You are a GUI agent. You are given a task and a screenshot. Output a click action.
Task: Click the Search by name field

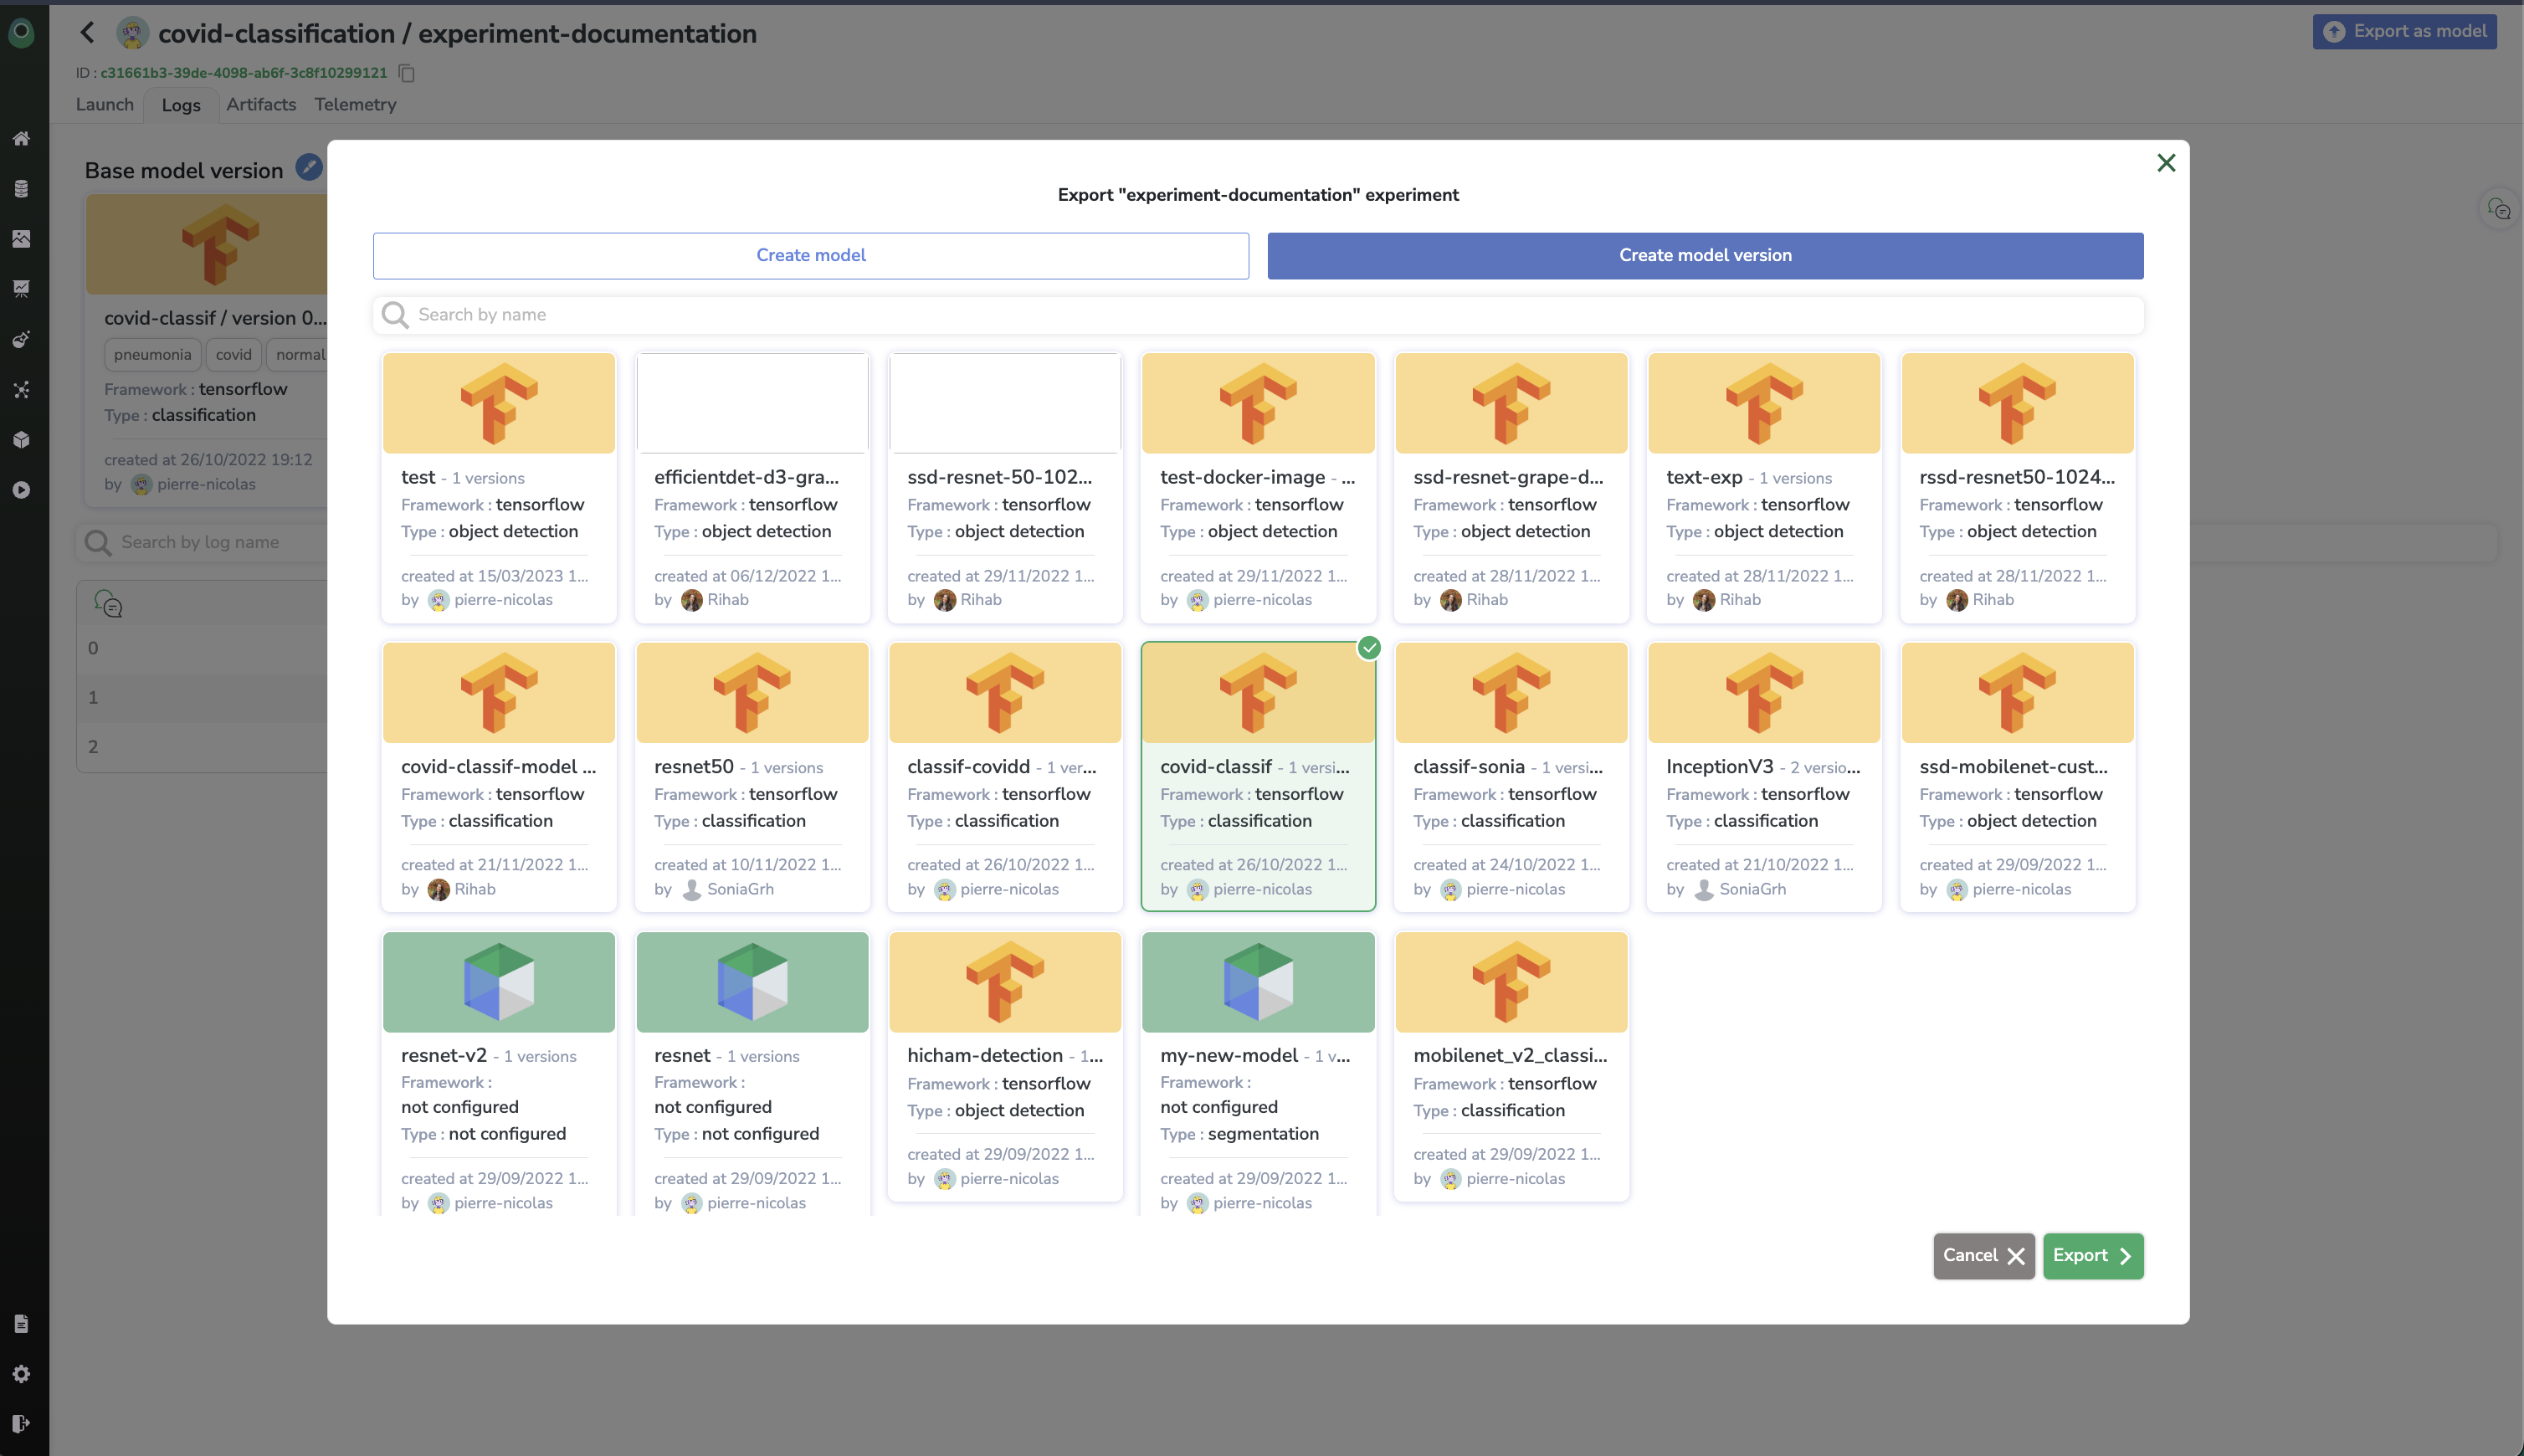[x=1258, y=315]
